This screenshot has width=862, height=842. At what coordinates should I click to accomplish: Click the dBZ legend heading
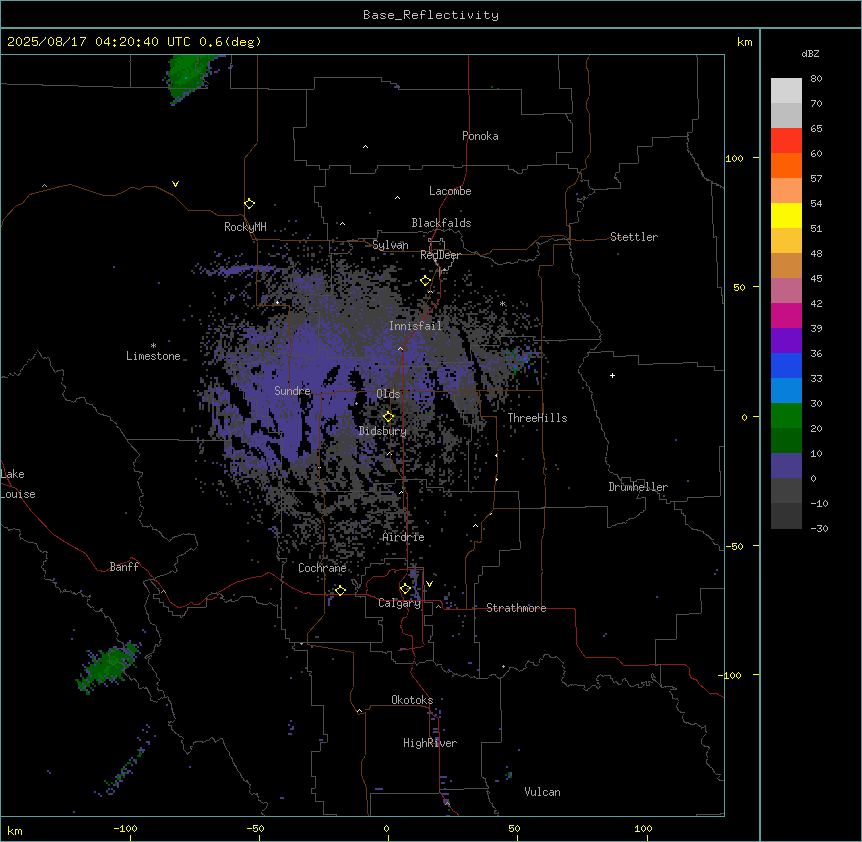coord(810,54)
